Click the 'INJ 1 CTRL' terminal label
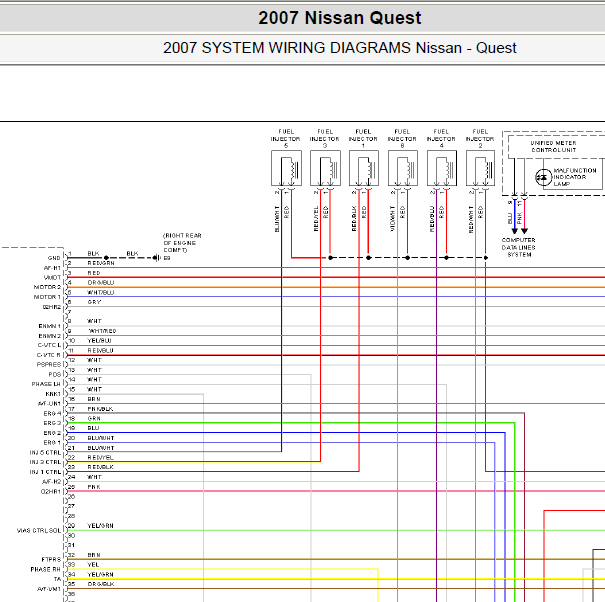 point(45,472)
